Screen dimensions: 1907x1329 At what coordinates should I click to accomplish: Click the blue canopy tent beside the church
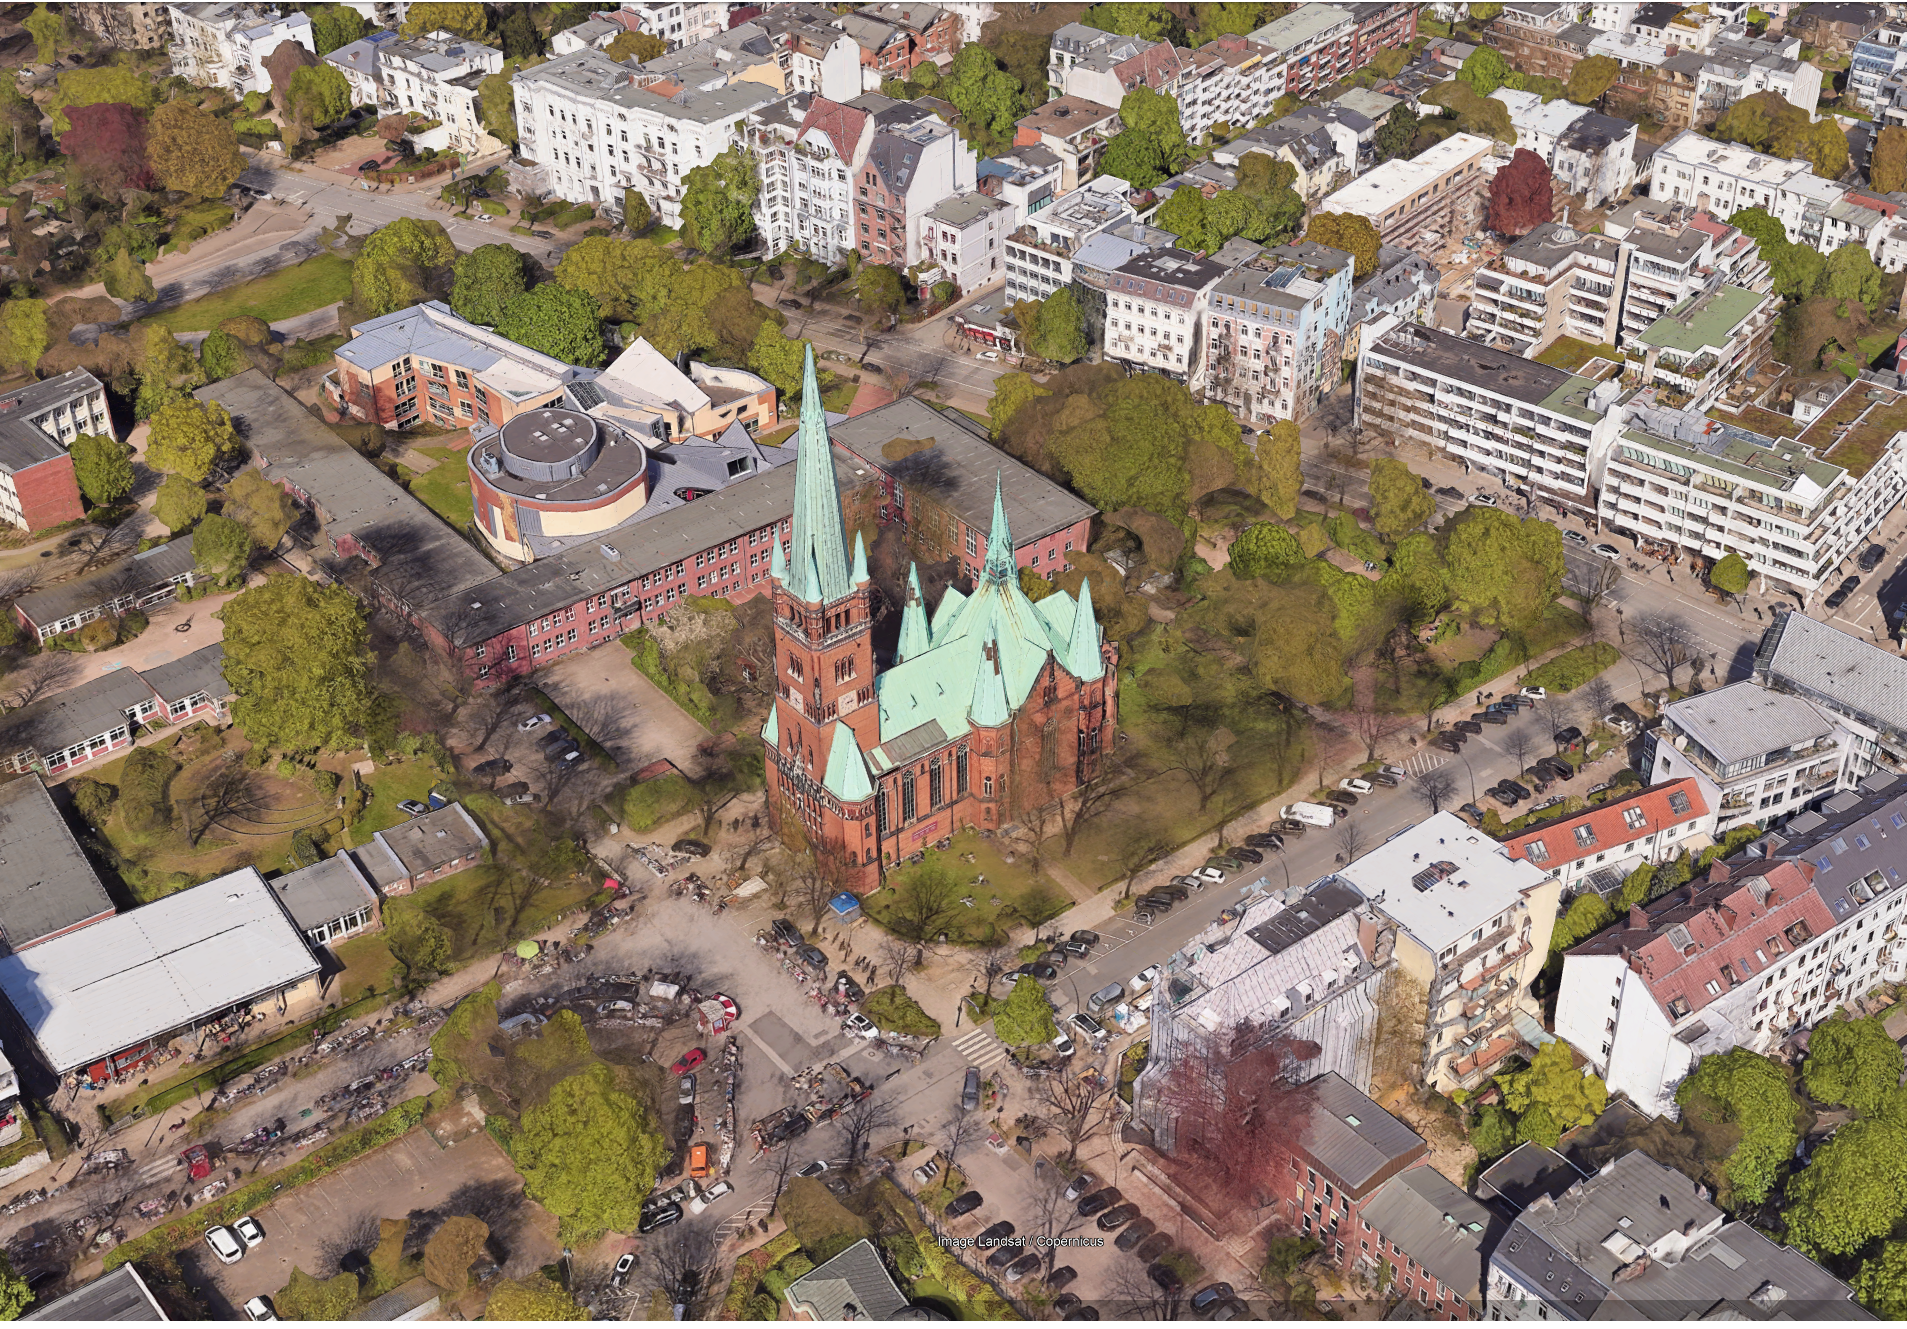[x=843, y=904]
